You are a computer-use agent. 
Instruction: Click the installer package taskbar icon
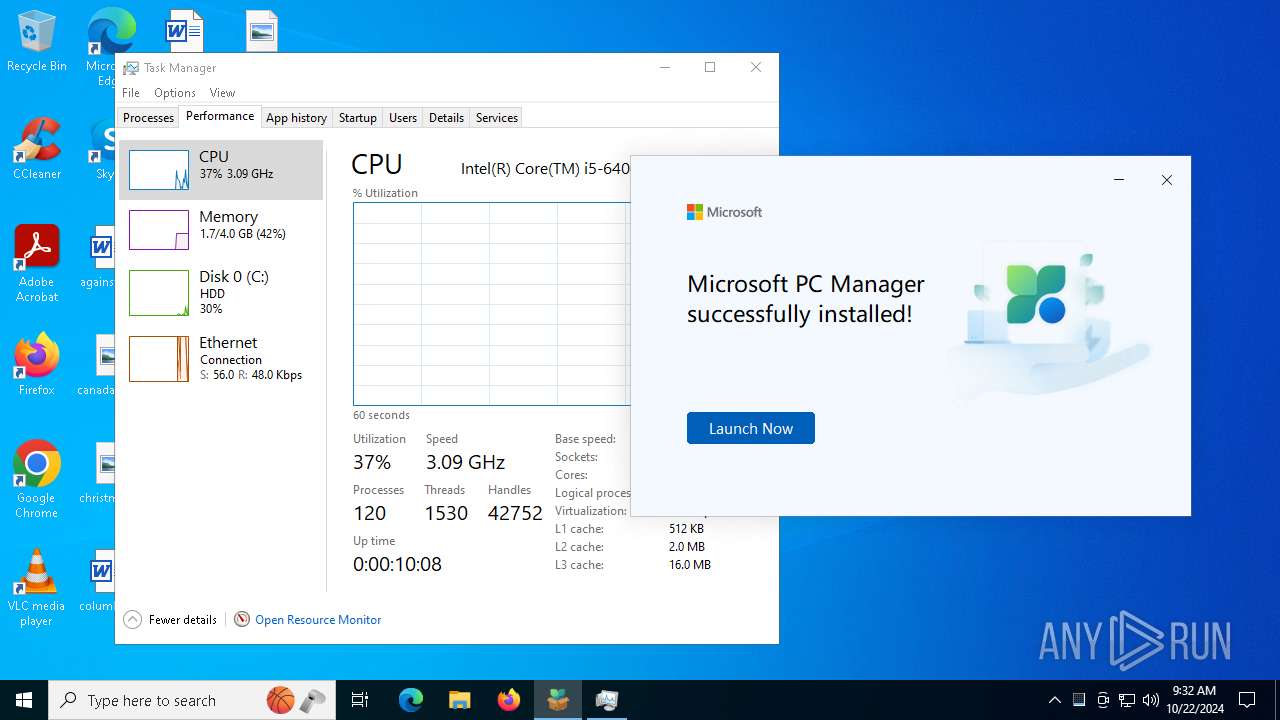(x=558, y=700)
